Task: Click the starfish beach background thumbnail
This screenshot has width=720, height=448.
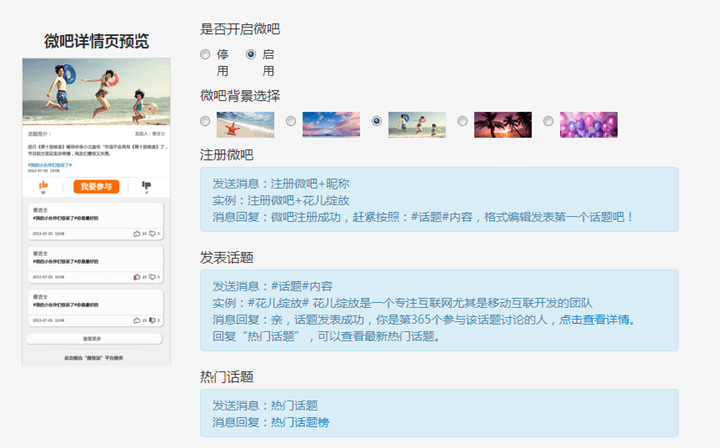Action: [245, 124]
